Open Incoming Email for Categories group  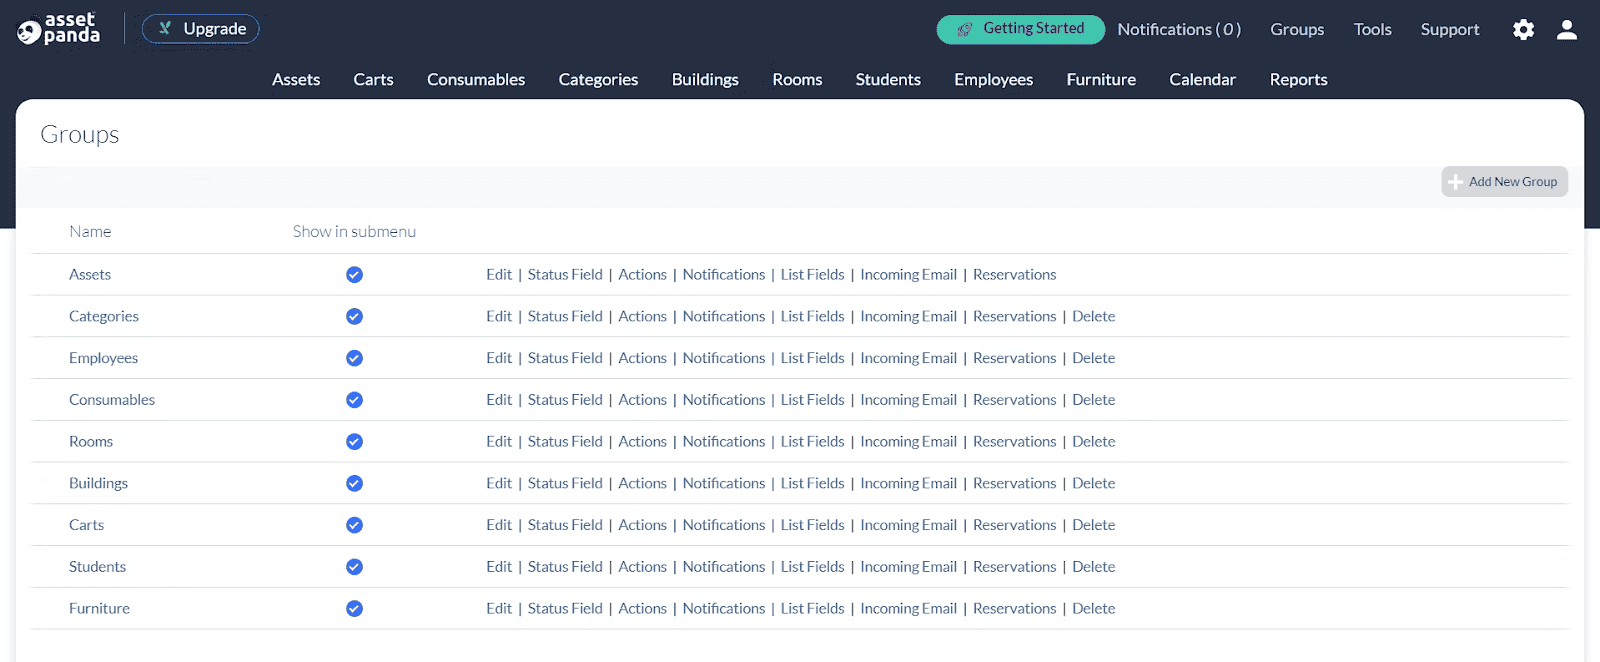click(908, 317)
